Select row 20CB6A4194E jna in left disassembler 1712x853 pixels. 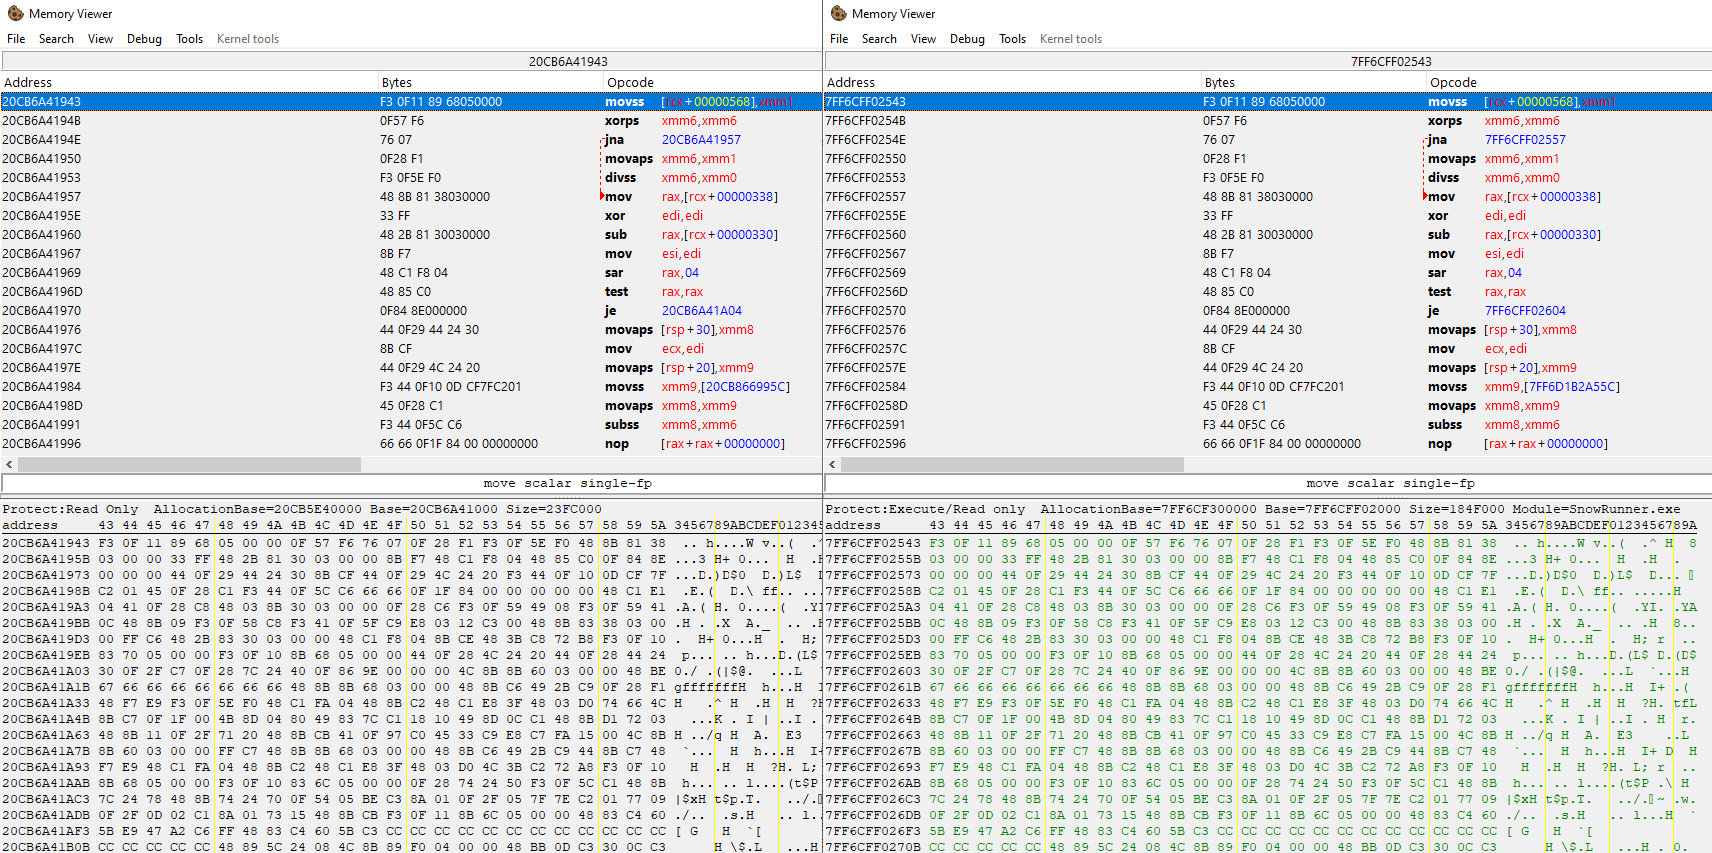410,139
